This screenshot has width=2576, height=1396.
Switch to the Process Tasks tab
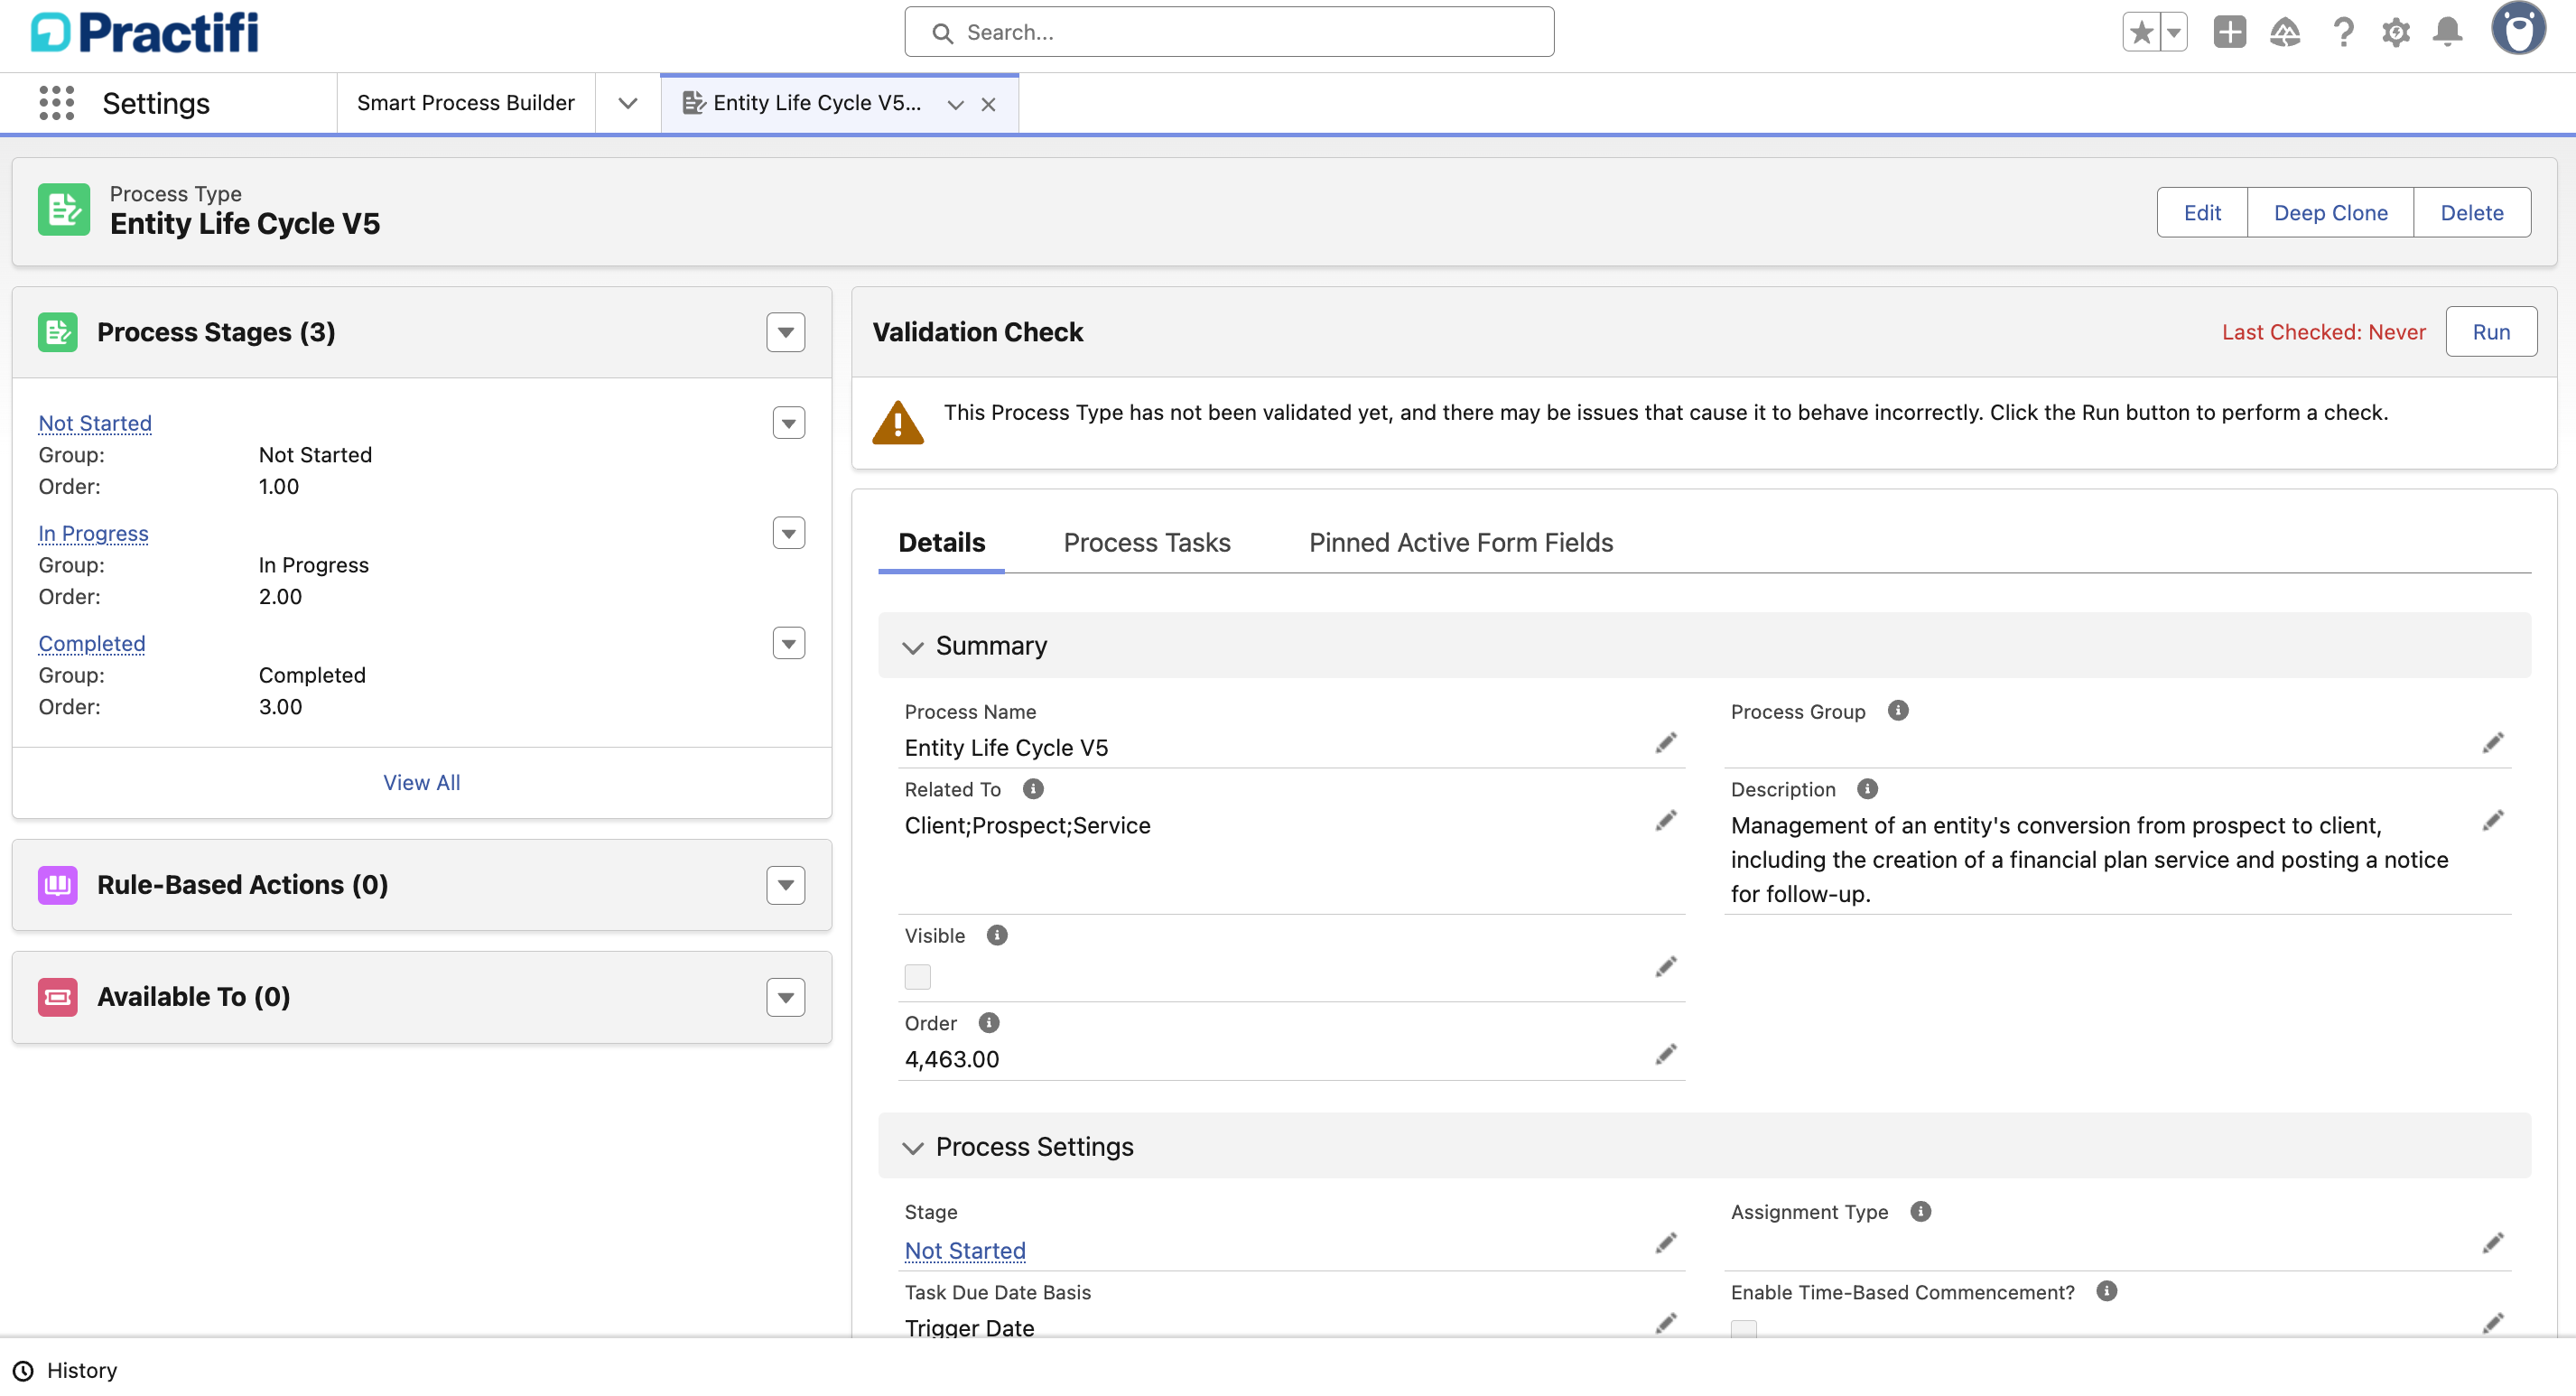pos(1147,542)
